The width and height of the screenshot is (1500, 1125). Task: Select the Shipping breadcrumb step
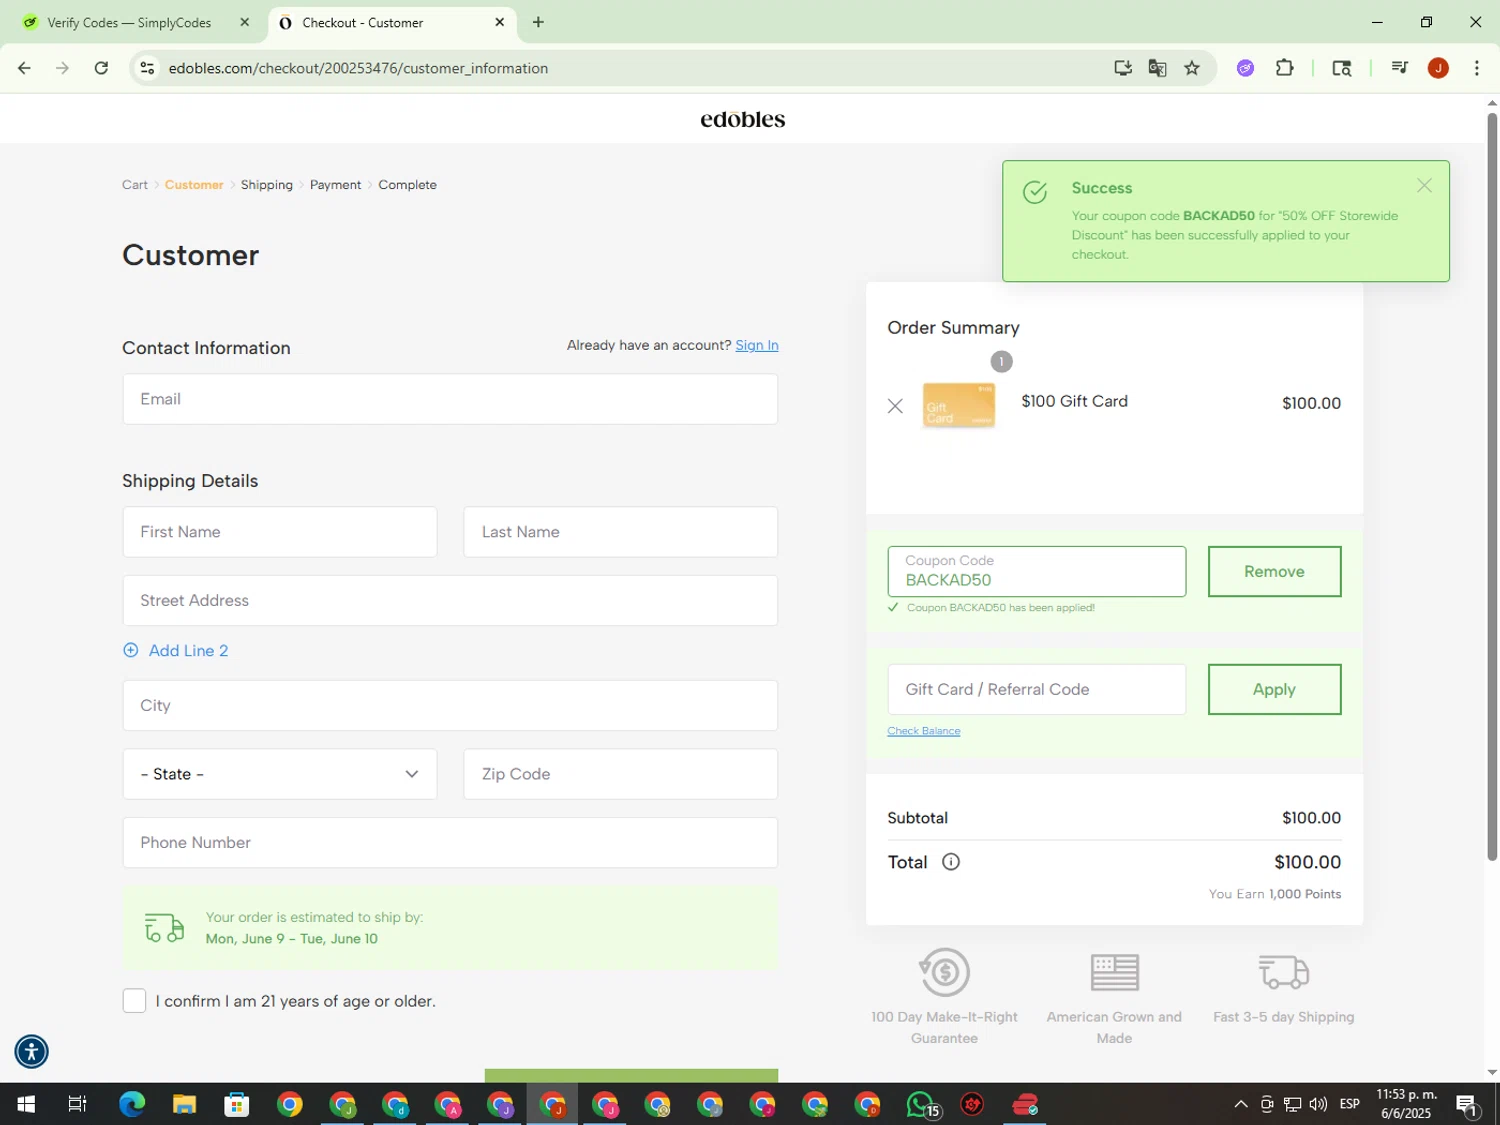[267, 185]
